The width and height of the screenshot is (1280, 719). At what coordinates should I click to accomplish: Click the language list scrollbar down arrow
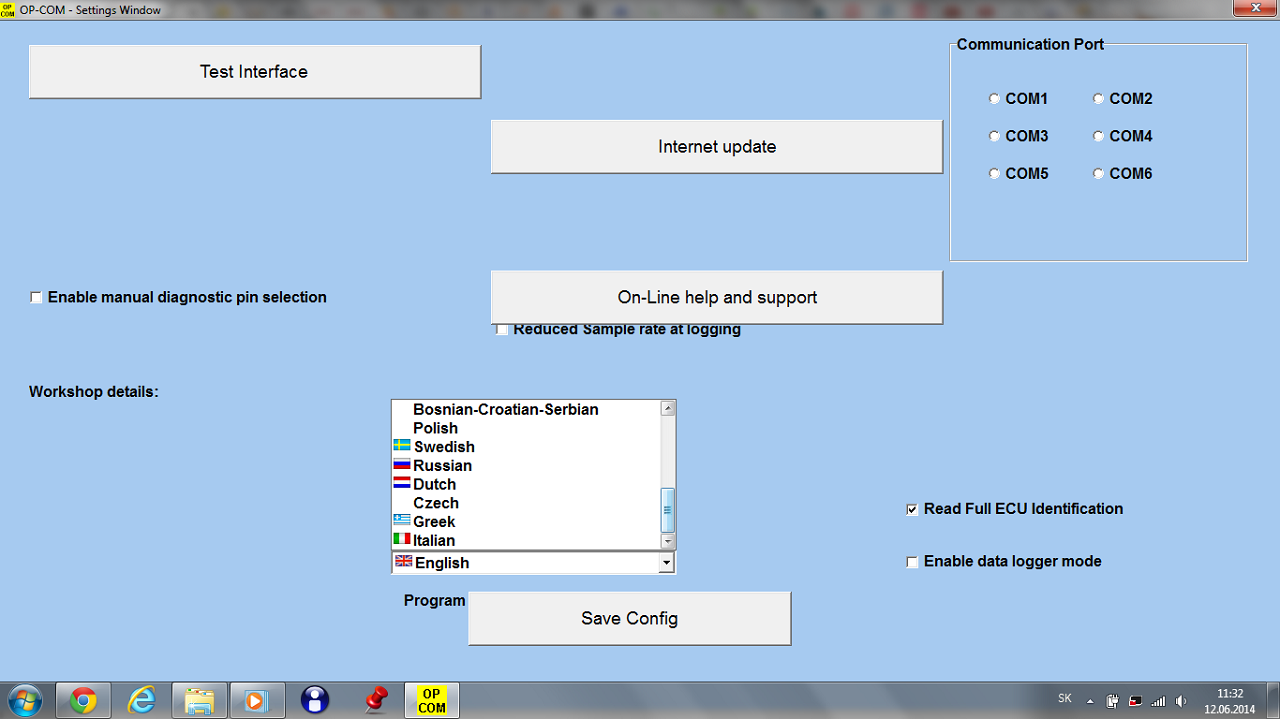[x=668, y=541]
